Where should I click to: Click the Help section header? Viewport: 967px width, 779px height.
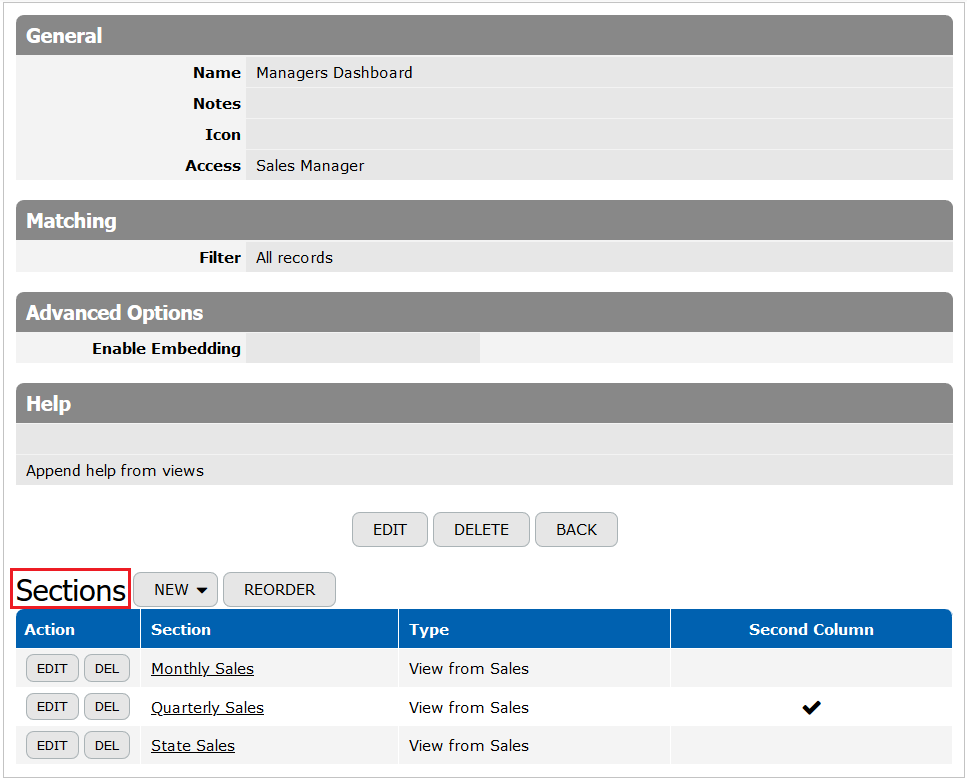484,403
